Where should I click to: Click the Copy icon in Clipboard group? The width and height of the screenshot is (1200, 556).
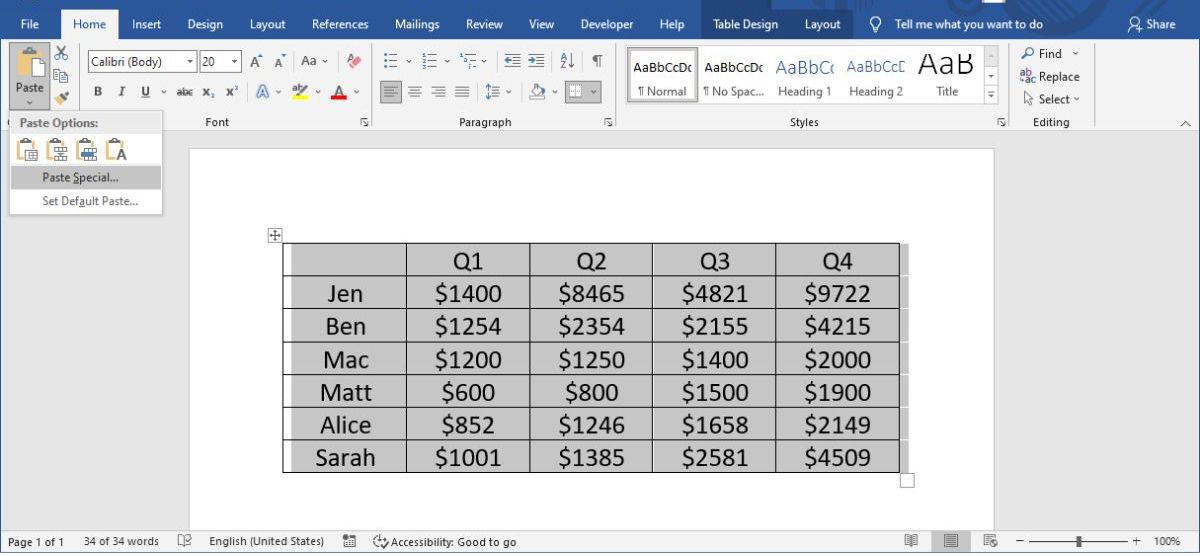click(x=61, y=76)
